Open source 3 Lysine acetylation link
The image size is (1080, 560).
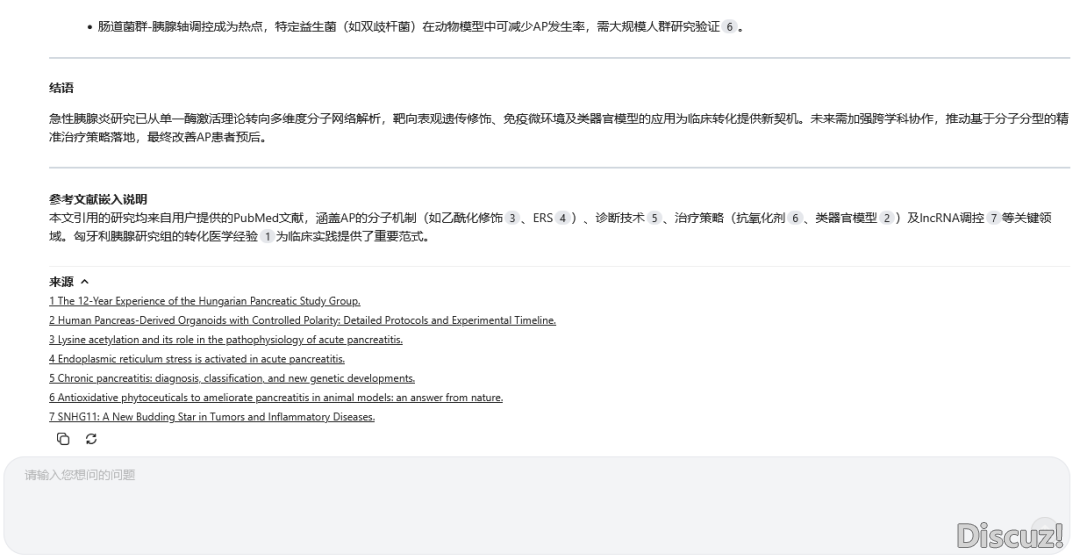point(226,340)
